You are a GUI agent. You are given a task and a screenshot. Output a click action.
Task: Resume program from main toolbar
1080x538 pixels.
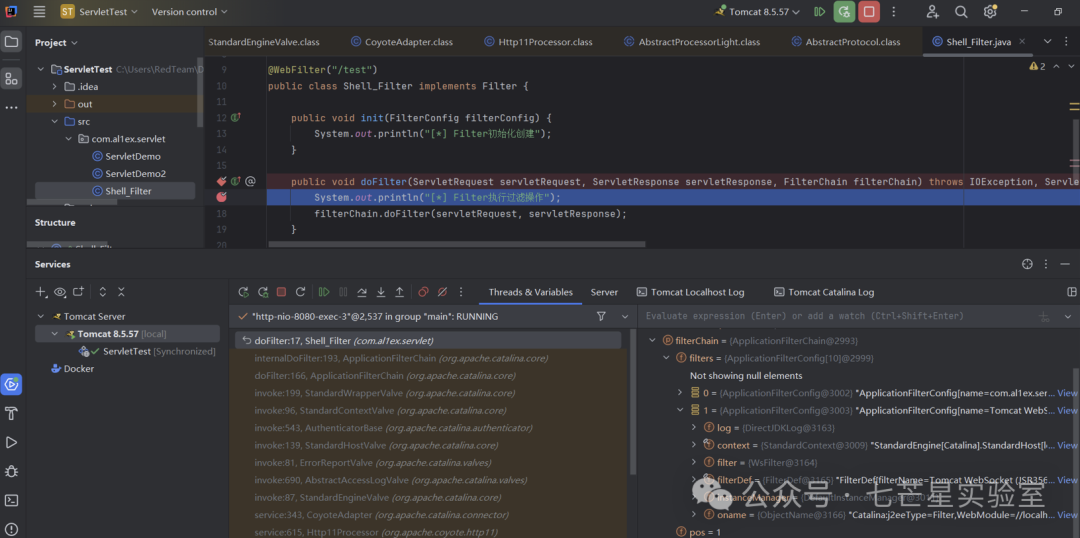[x=820, y=12]
